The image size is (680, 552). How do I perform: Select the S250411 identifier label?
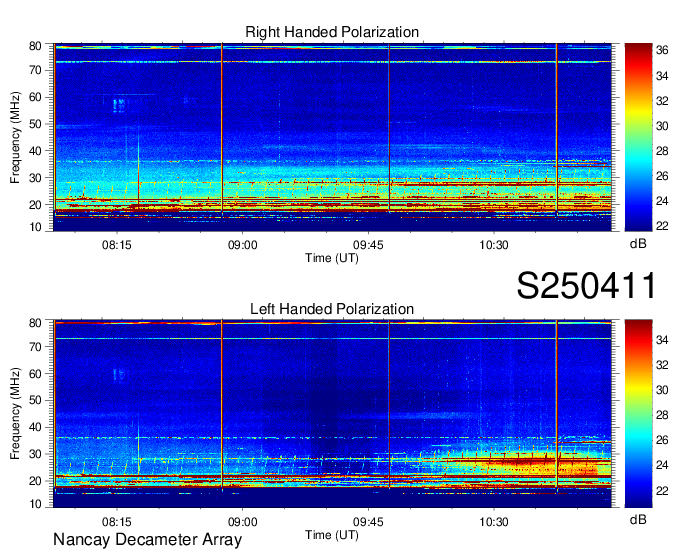[586, 285]
